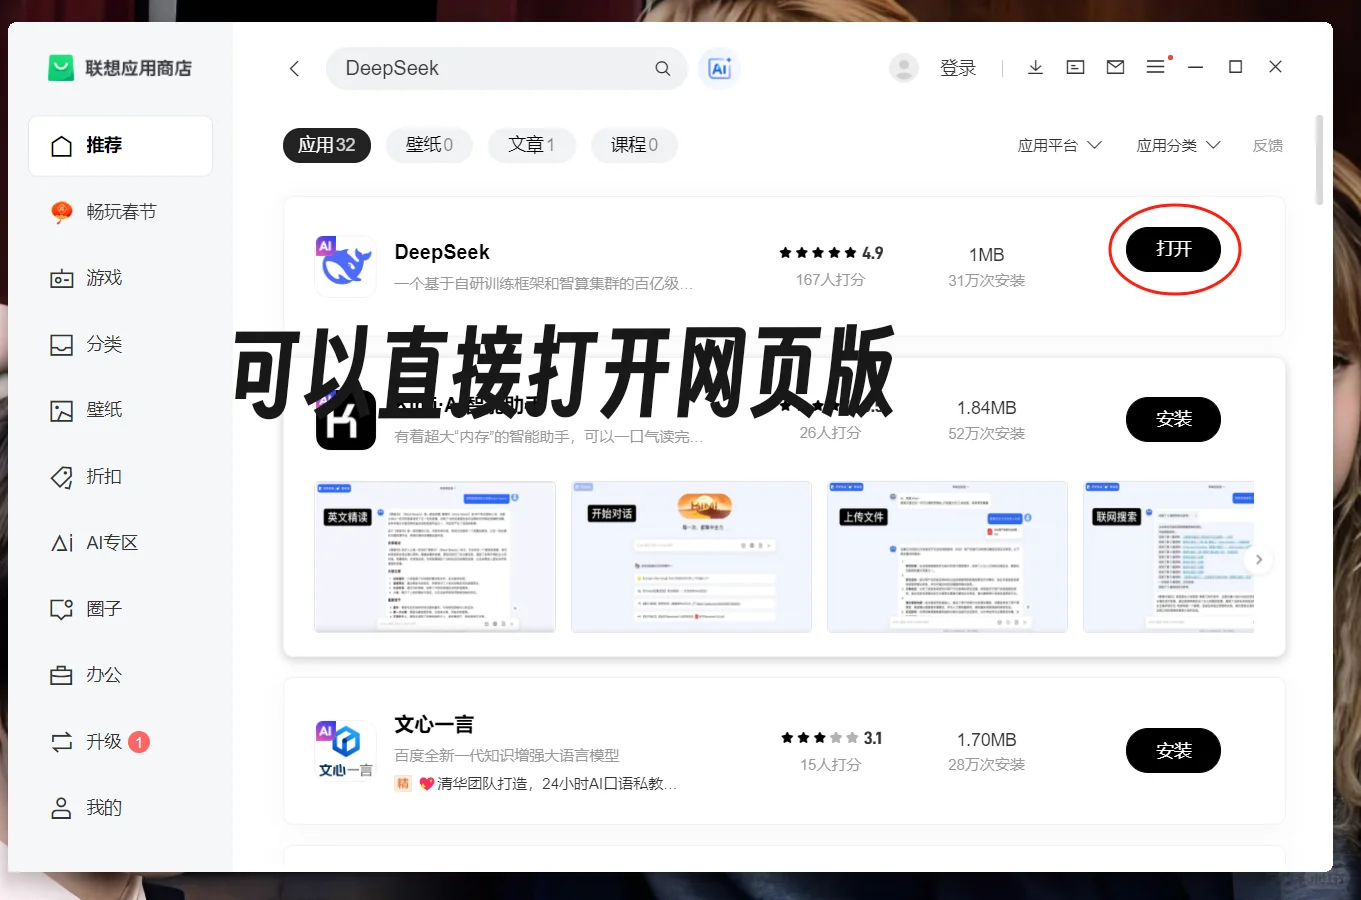1361x900 pixels.
Task: Open the 圈子 community section
Action: (103, 608)
